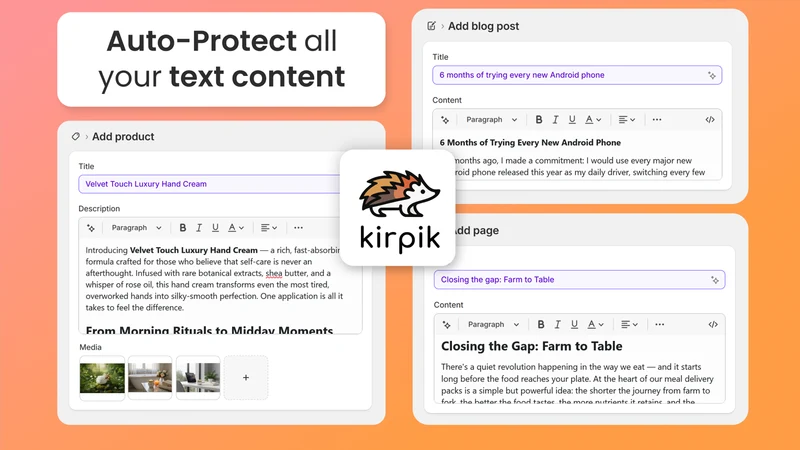Image resolution: width=800 pixels, height=450 pixels.
Task: Click Bold in the blog post content toolbar
Action: 539,120
